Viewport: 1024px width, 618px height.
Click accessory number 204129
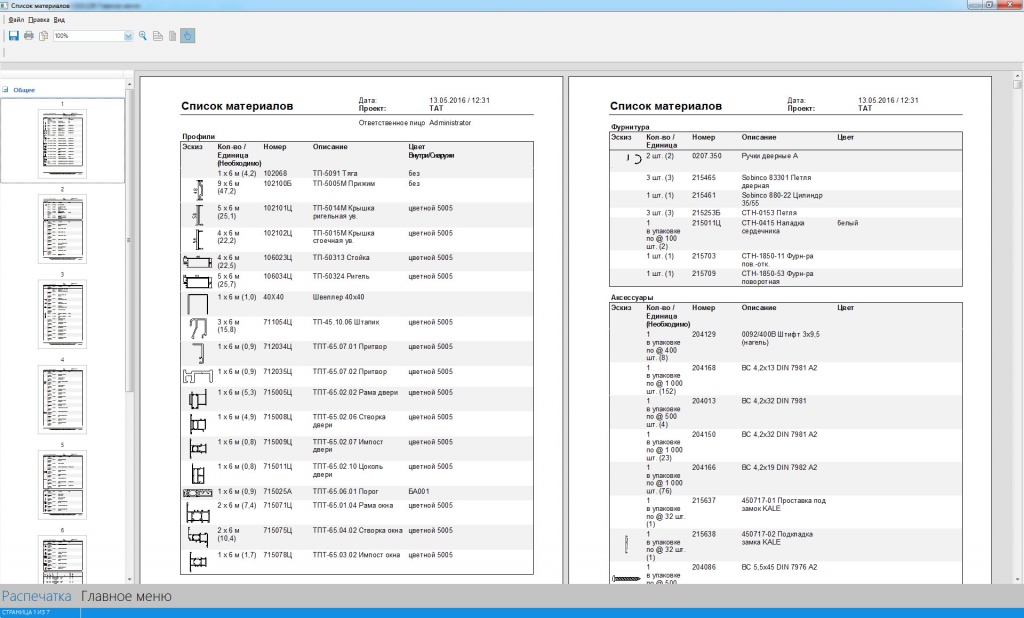tap(704, 334)
